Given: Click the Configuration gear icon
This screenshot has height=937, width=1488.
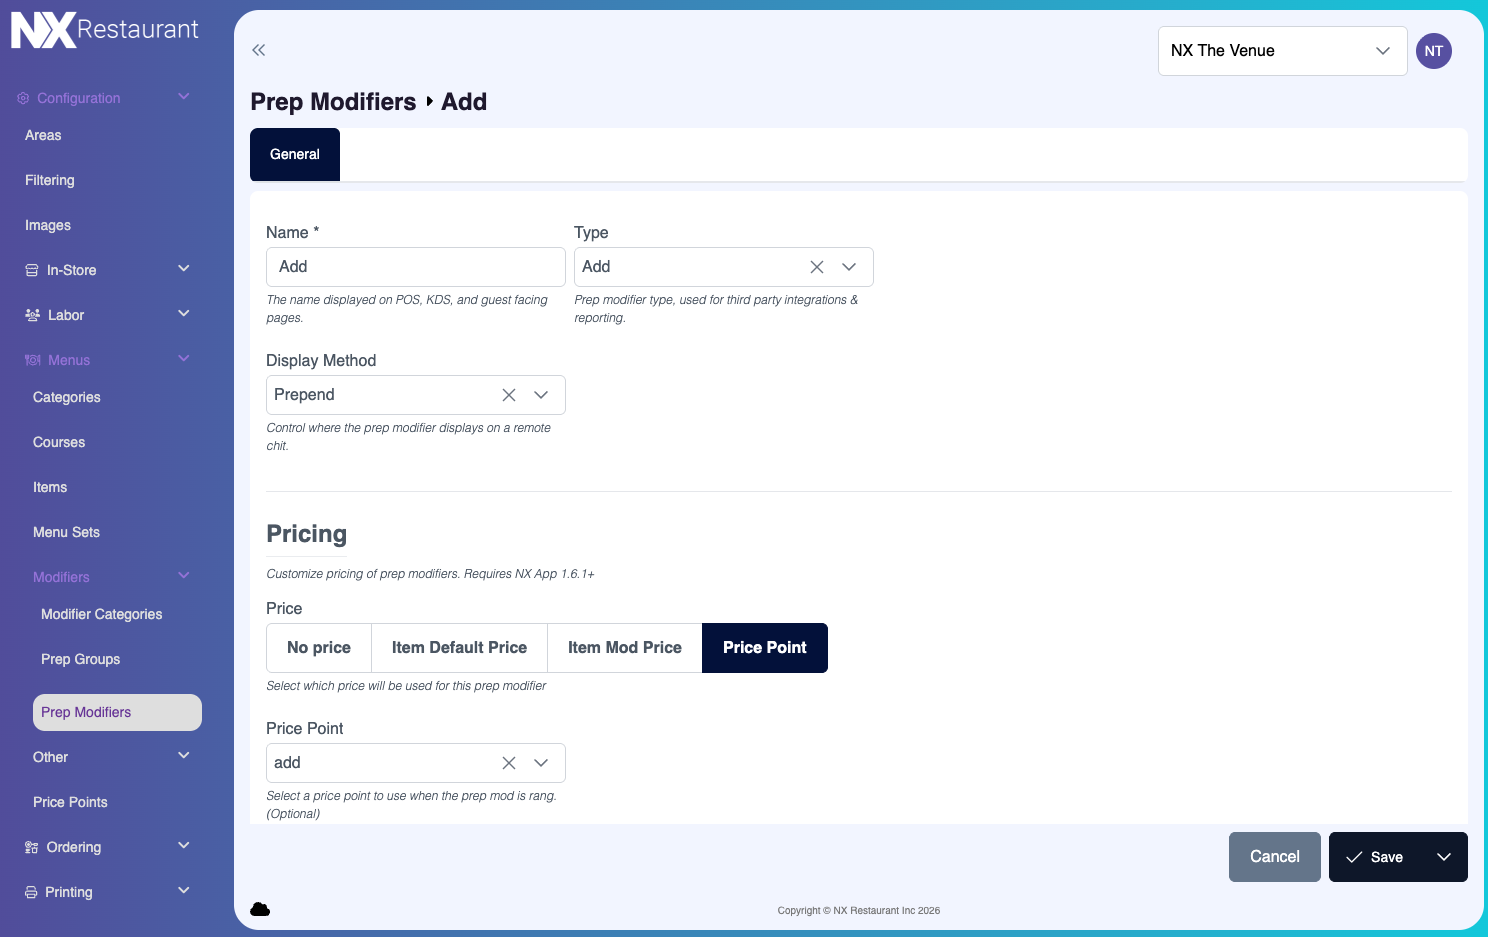Looking at the screenshot, I should click(23, 98).
